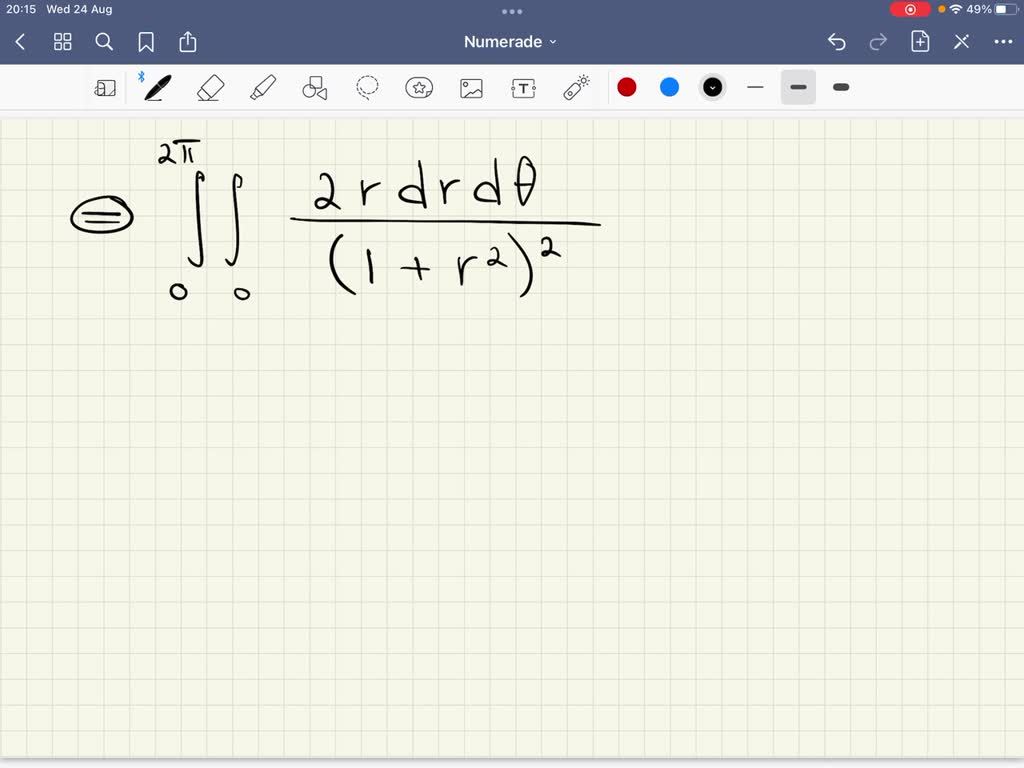Select the thickest stroke width
The image size is (1024, 768).
(840, 87)
